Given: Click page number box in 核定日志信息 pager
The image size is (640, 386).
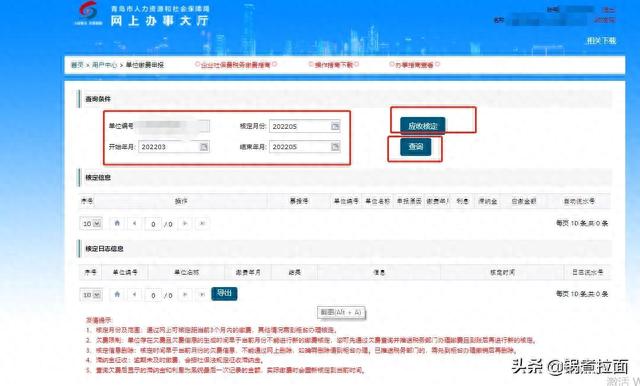Looking at the screenshot, I should (153, 295).
